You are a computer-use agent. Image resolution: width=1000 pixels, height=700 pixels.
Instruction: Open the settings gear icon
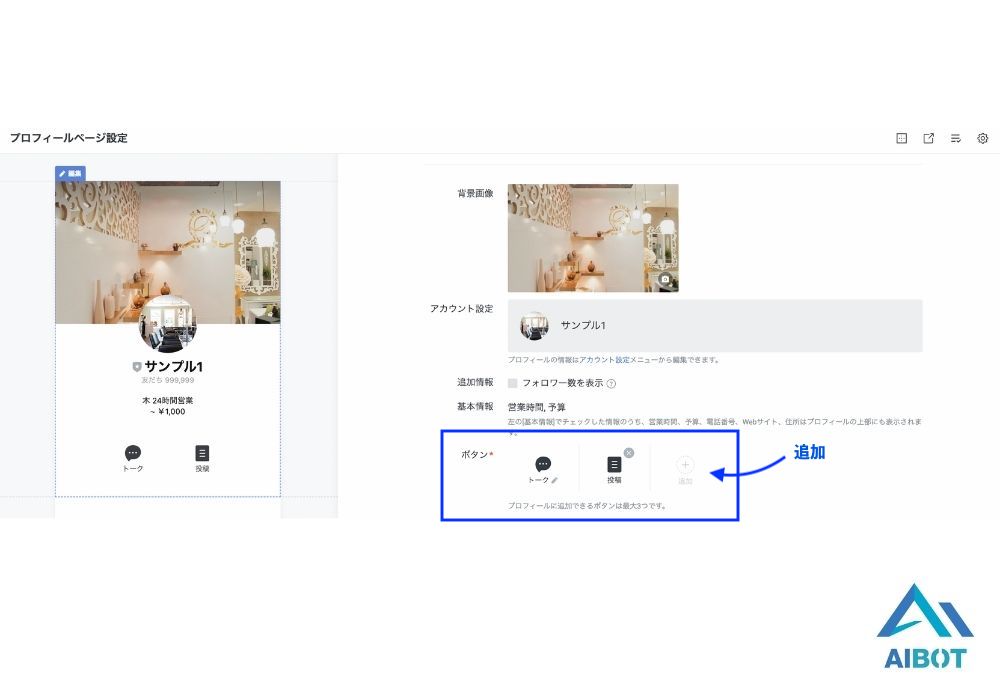983,138
